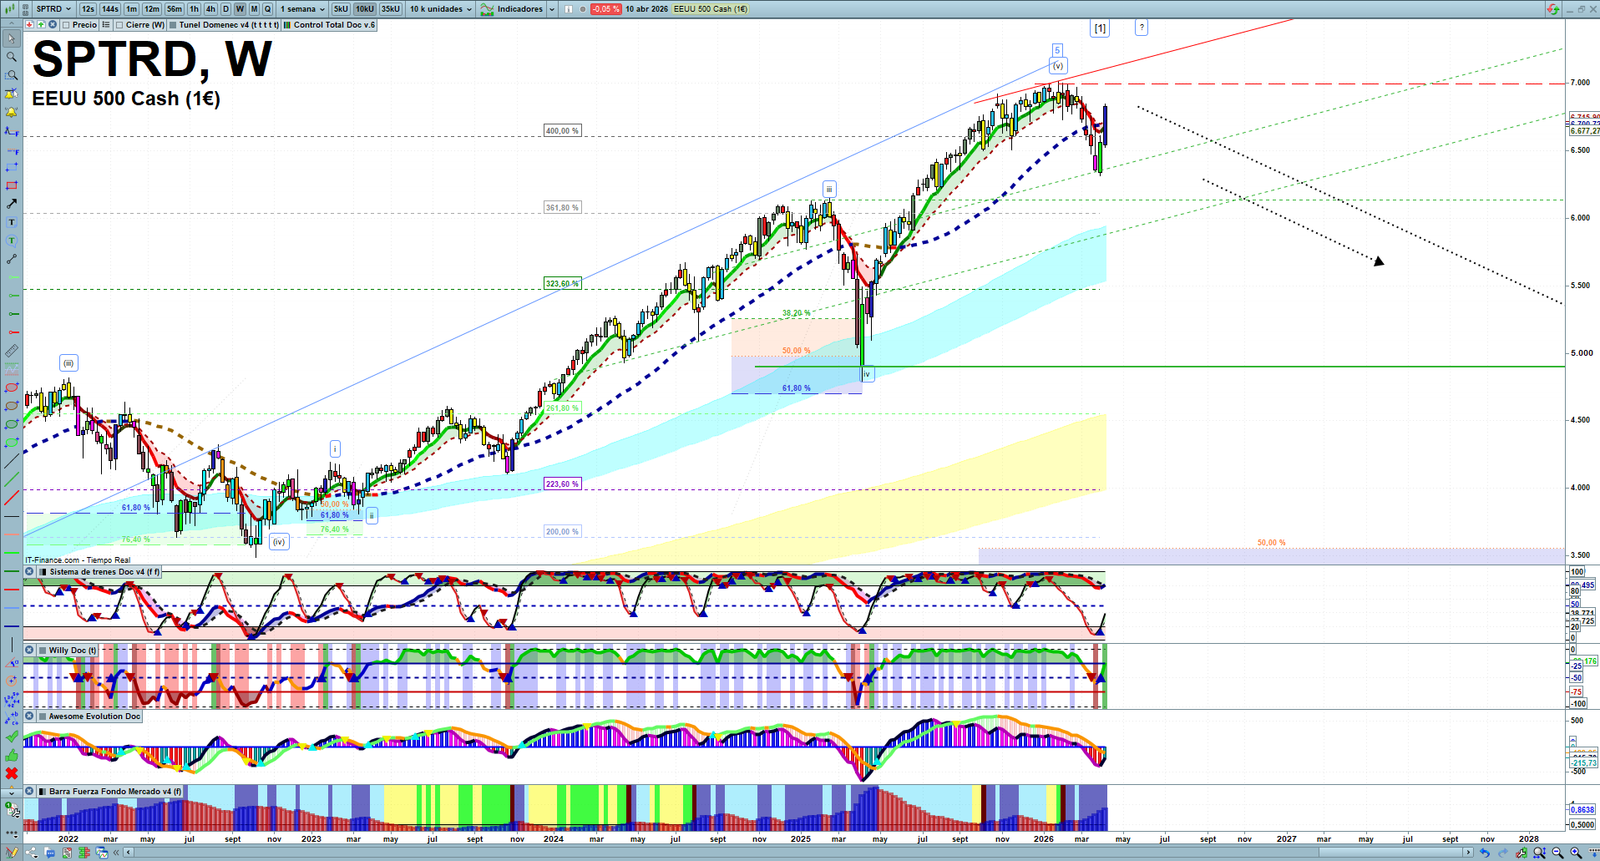Toggle Control Total Doc v.6 indicator

click(x=288, y=25)
